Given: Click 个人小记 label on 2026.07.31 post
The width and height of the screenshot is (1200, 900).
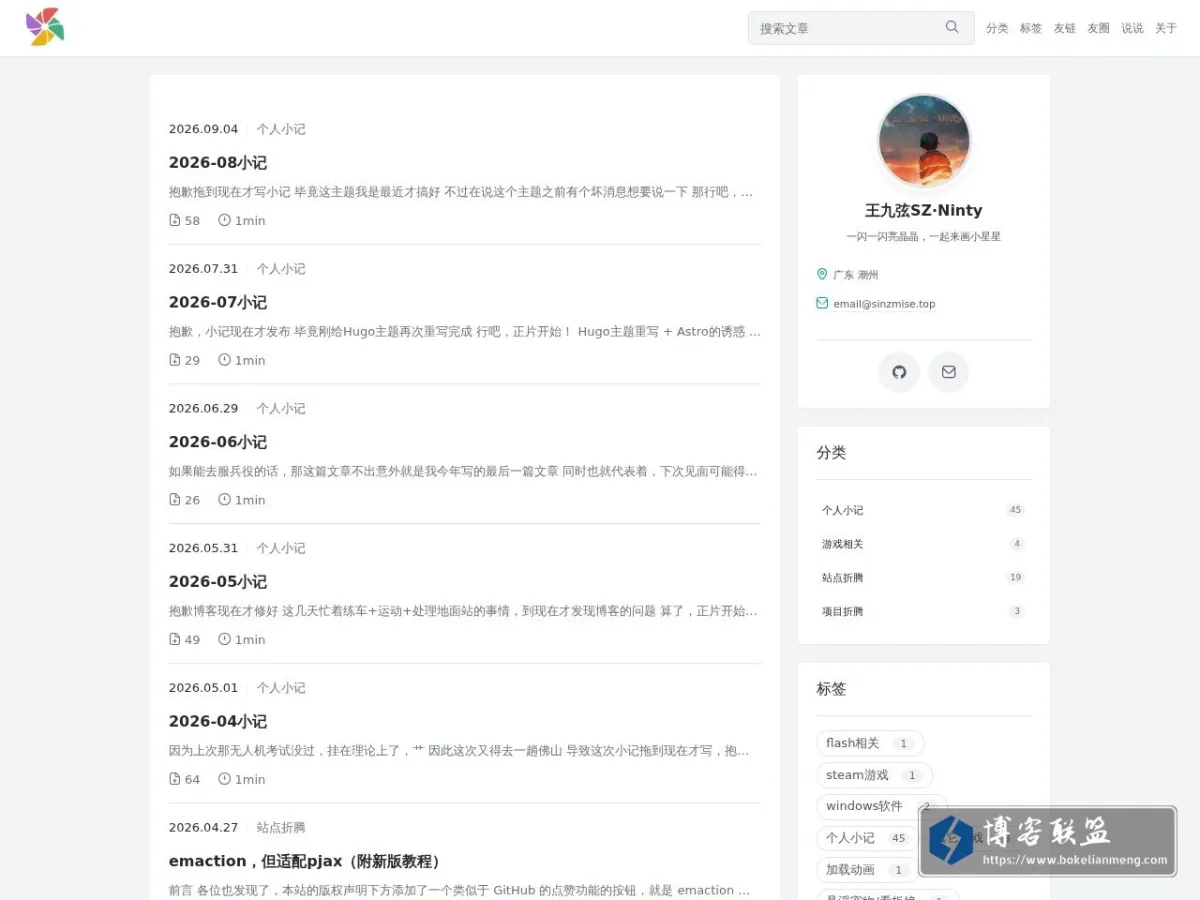Looking at the screenshot, I should click(281, 269).
